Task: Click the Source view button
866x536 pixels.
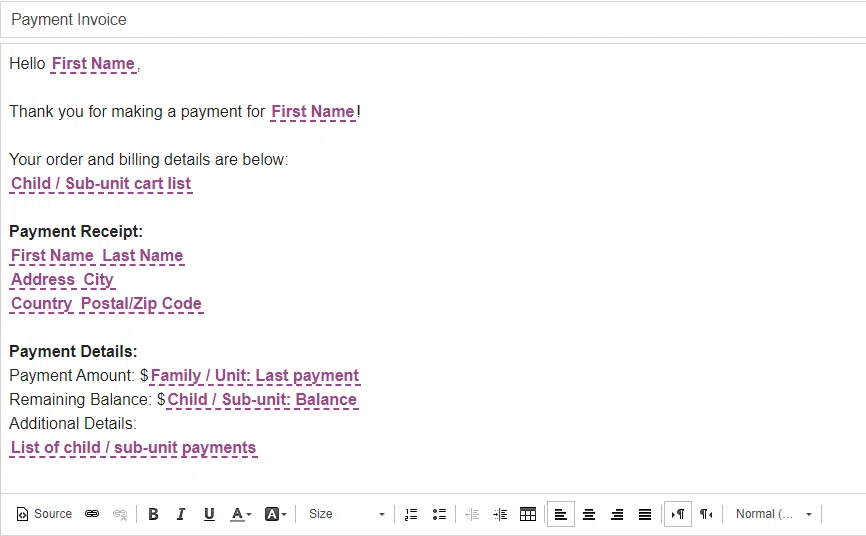Action: click(45, 514)
